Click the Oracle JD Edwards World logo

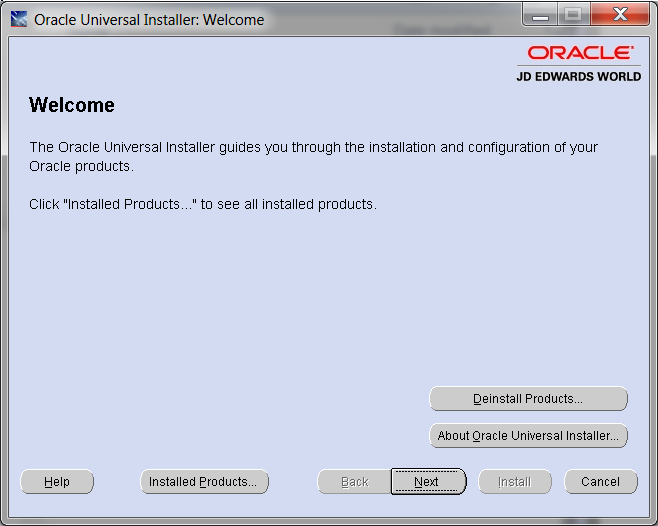579,64
